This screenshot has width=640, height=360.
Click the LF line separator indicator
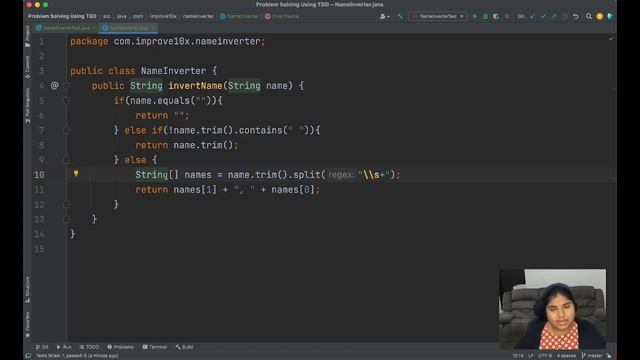(531, 356)
